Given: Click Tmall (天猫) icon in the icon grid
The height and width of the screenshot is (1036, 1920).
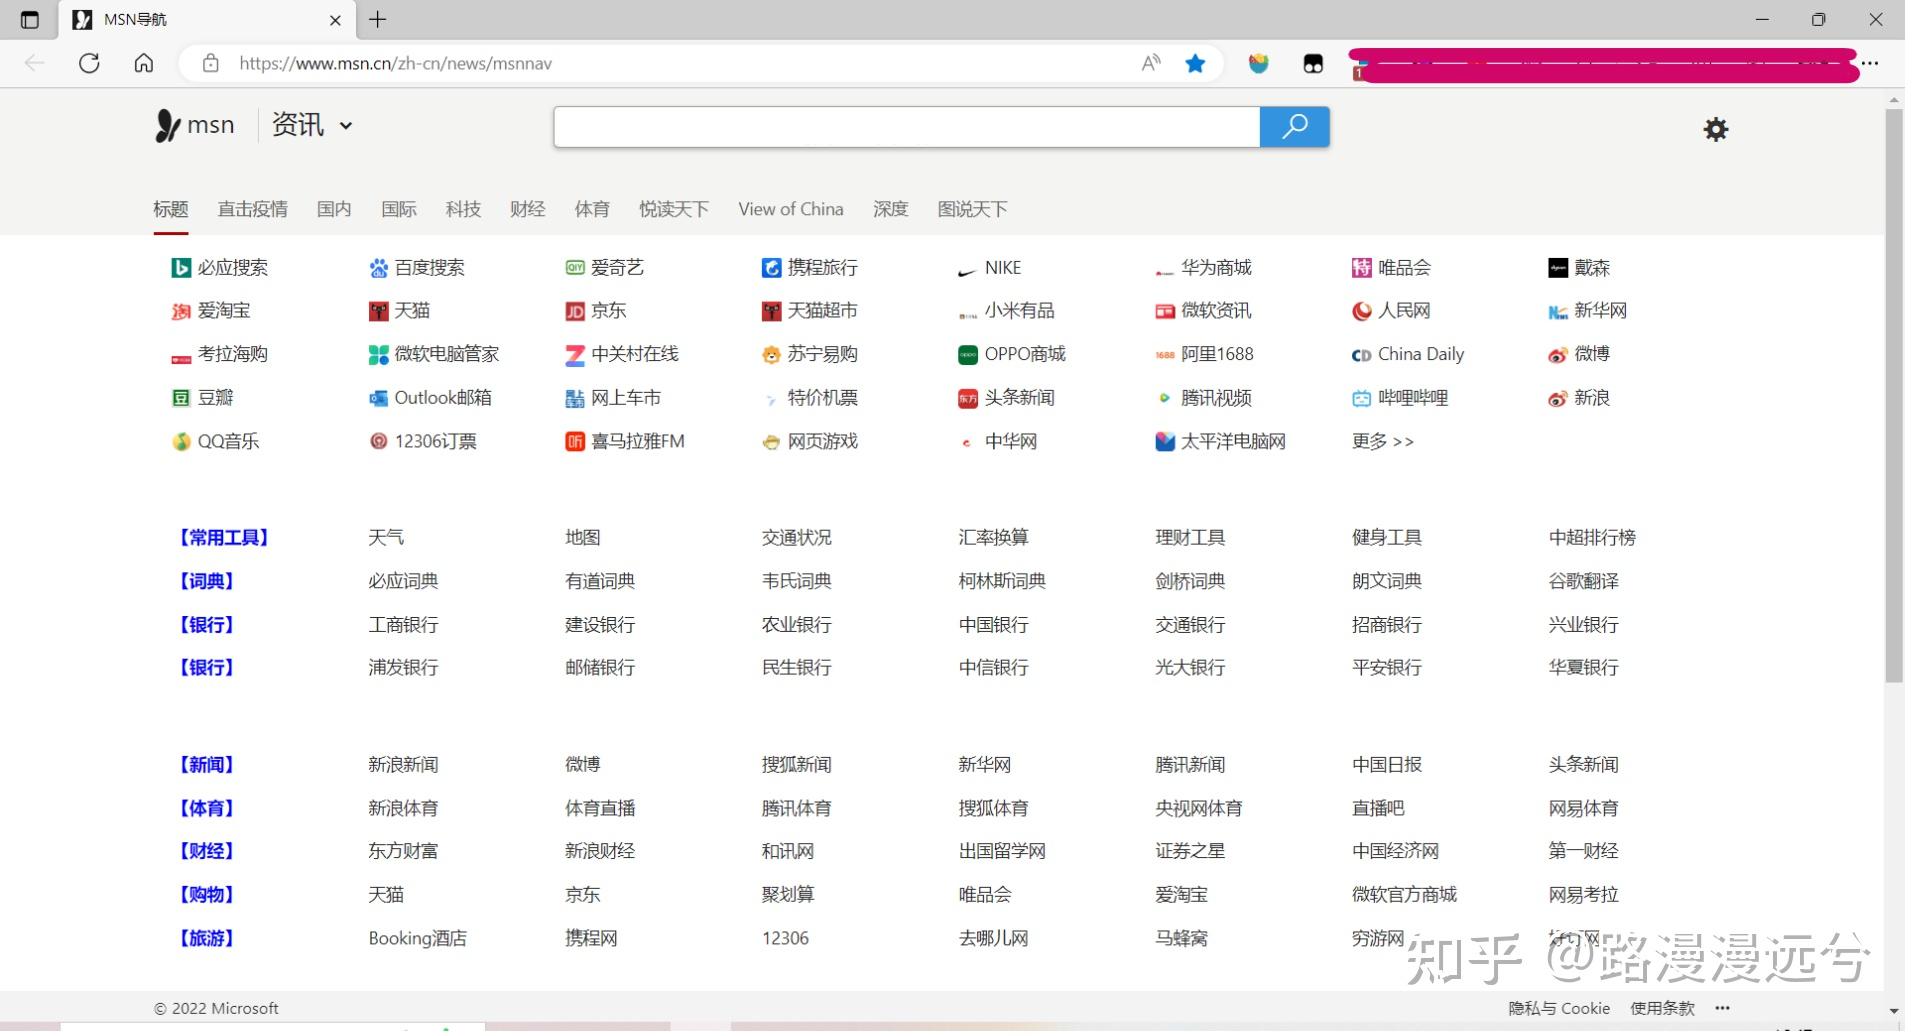Looking at the screenshot, I should point(380,313).
